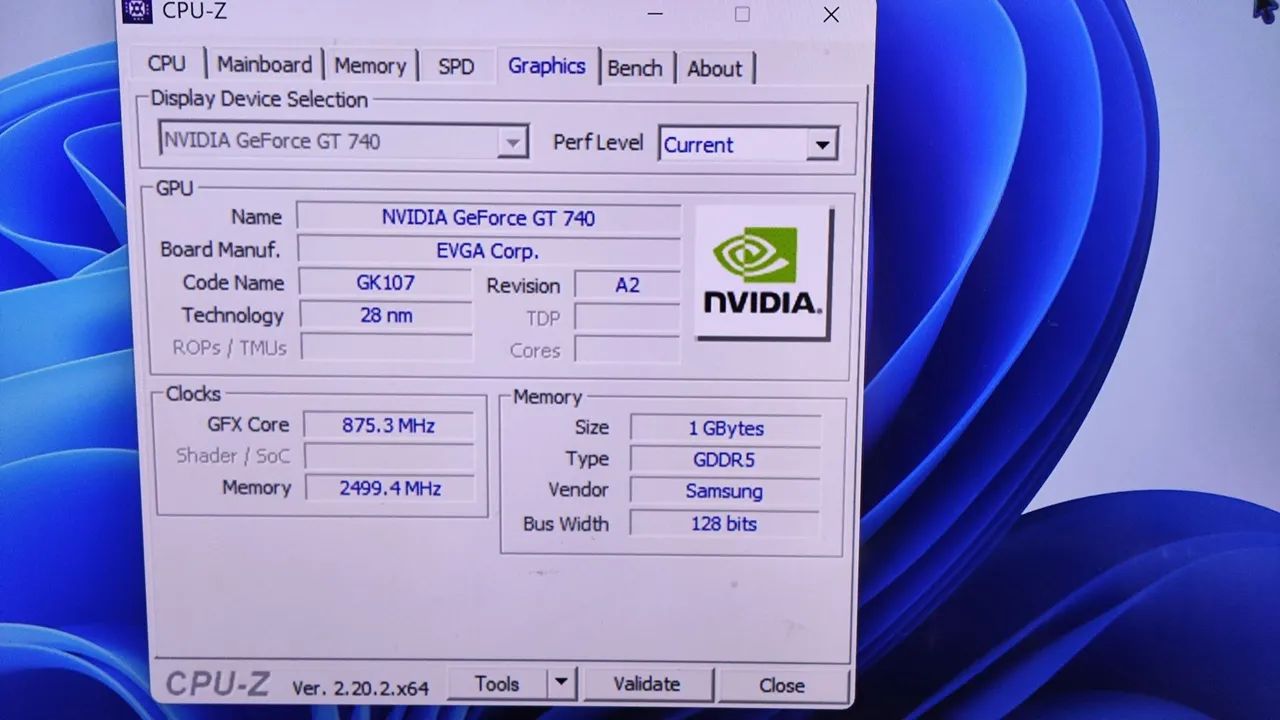Viewport: 1280px width, 720px height.
Task: Click the Close button at bottom
Action: (x=782, y=686)
